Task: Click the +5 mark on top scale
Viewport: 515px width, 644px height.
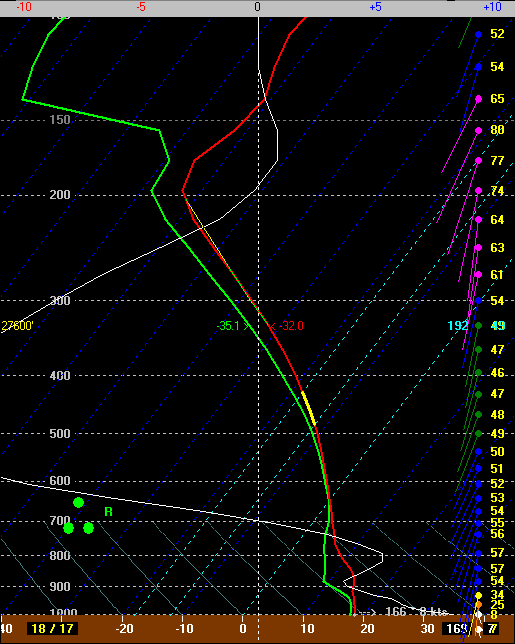Action: click(x=375, y=7)
